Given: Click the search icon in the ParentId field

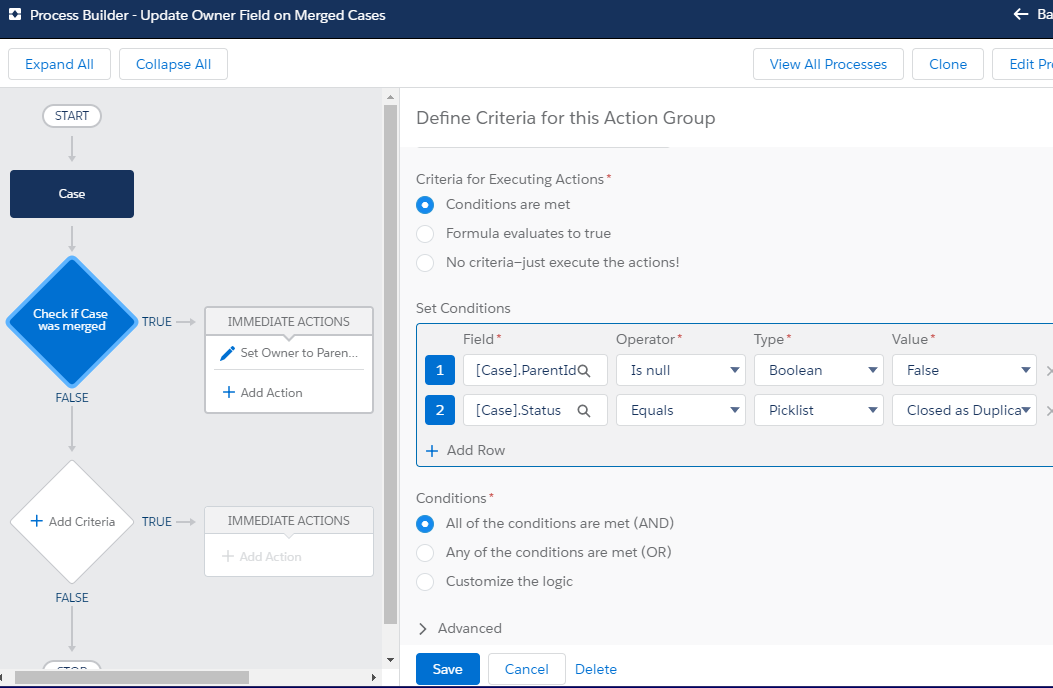Looking at the screenshot, I should click(x=584, y=370).
